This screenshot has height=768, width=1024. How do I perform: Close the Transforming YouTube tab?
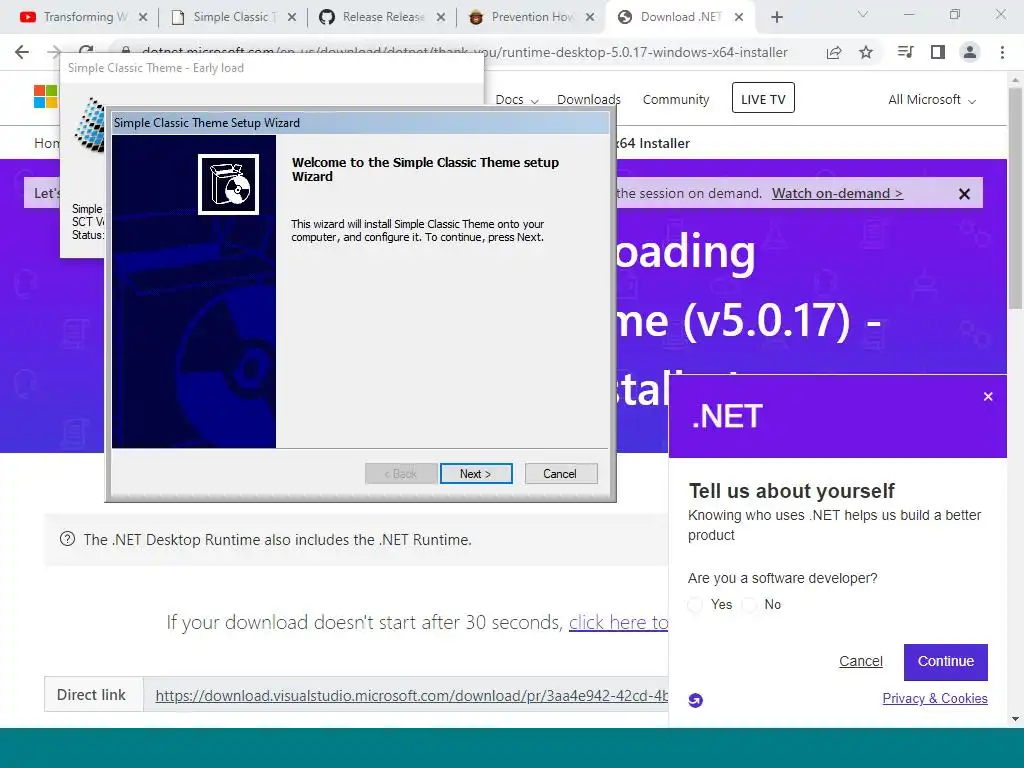coord(143,17)
